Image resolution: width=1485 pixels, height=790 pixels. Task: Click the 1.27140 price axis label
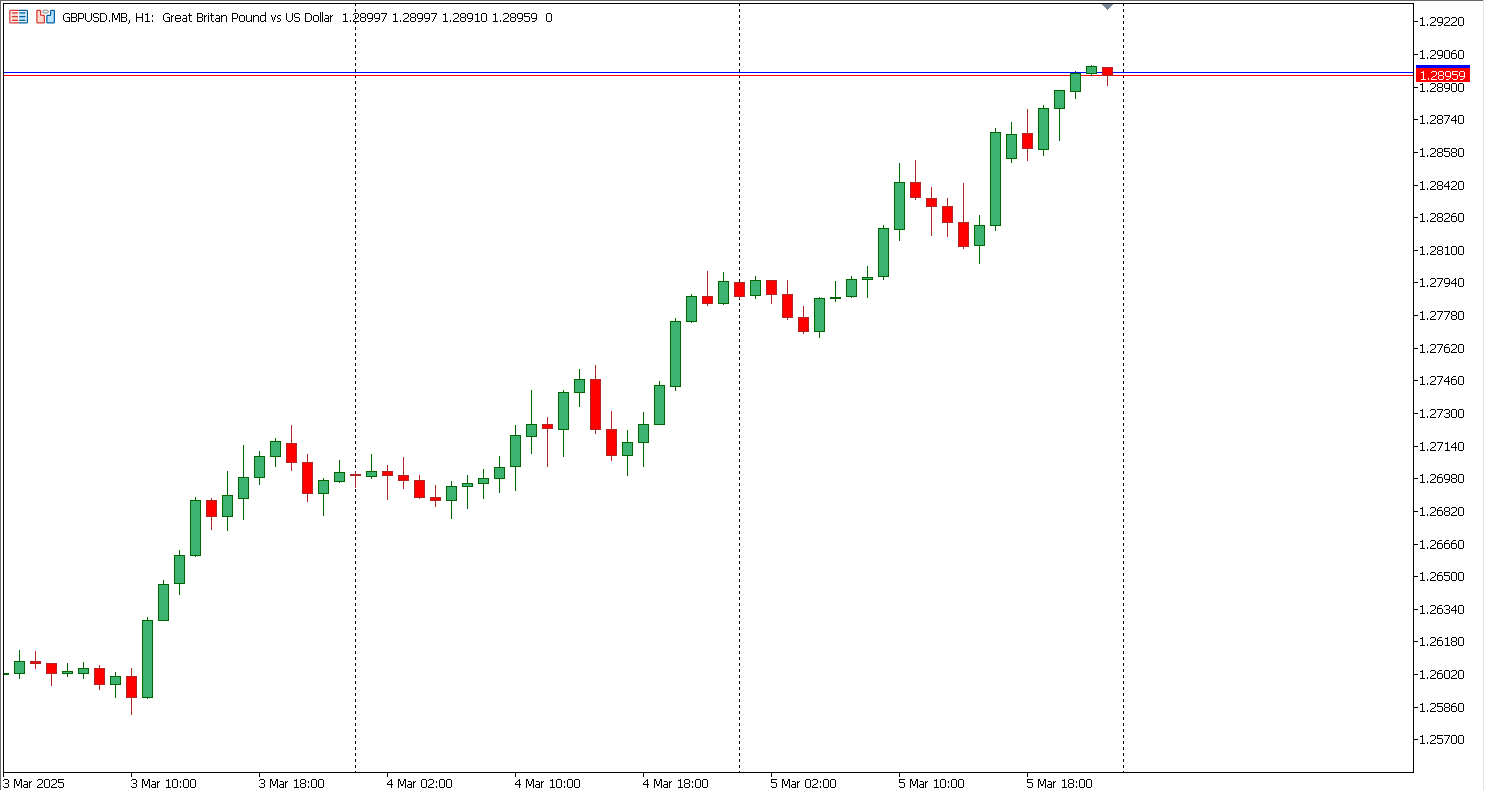[1441, 446]
